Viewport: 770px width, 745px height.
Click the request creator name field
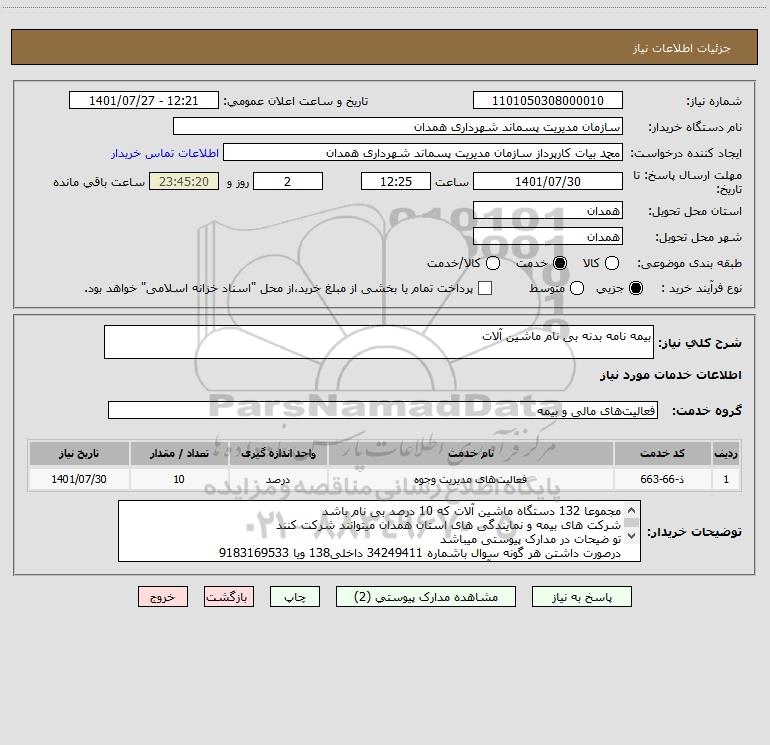click(x=423, y=153)
